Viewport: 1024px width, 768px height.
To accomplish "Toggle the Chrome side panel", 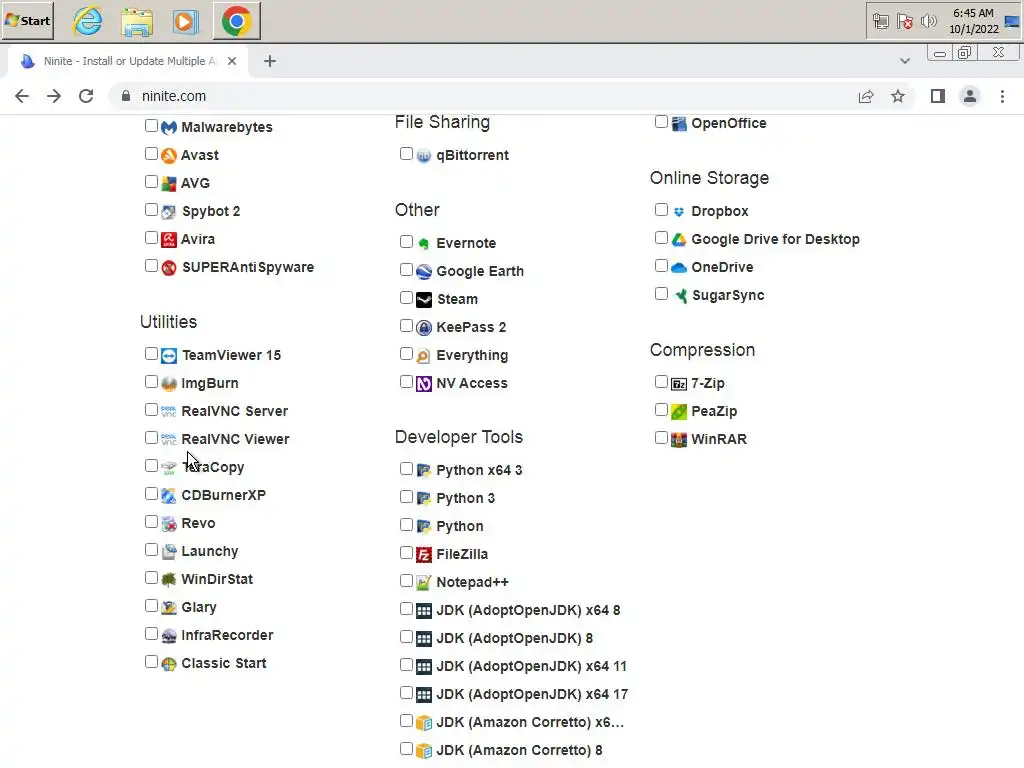I will coord(938,97).
